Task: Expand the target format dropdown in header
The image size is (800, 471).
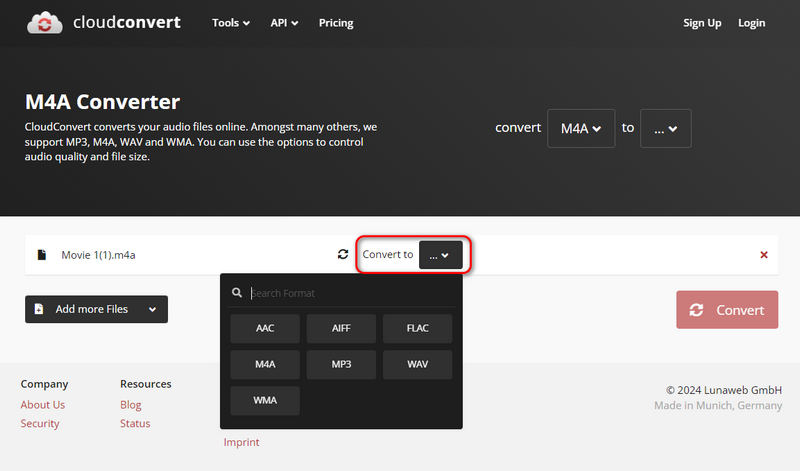Action: point(665,128)
